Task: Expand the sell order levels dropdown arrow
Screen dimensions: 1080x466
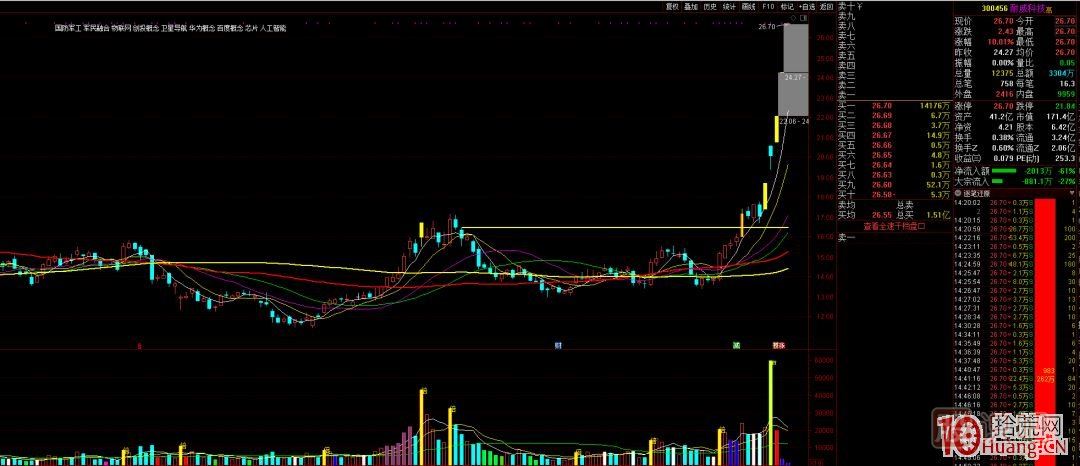Action: 859,7
